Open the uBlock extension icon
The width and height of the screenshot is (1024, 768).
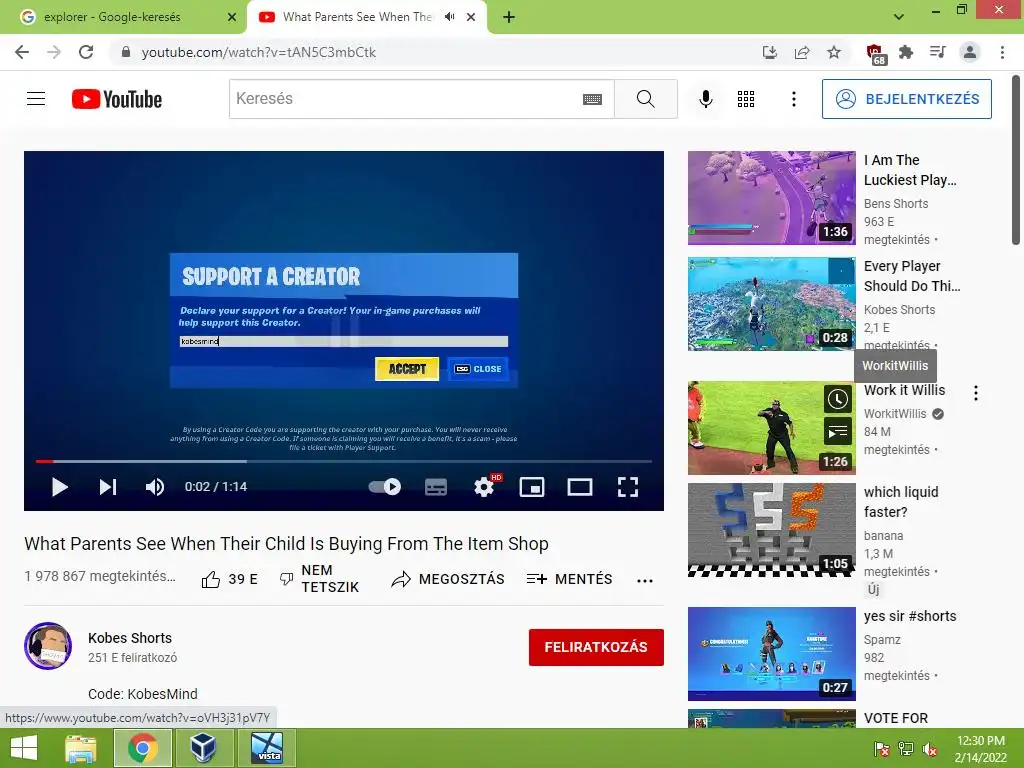875,53
